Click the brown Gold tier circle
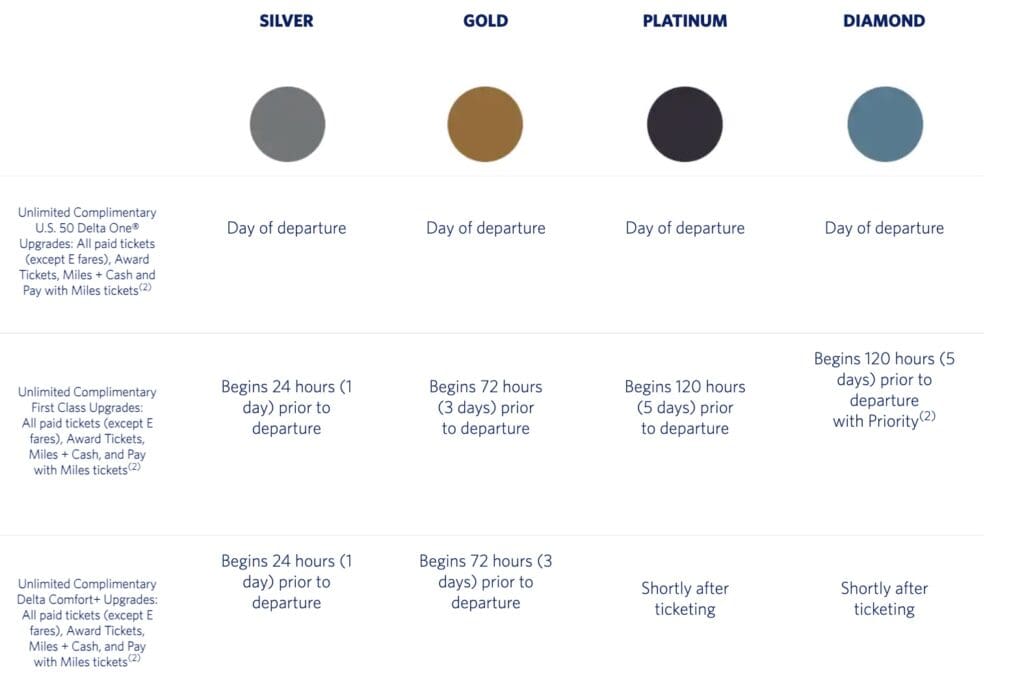The height and width of the screenshot is (687, 1024). 485,124
